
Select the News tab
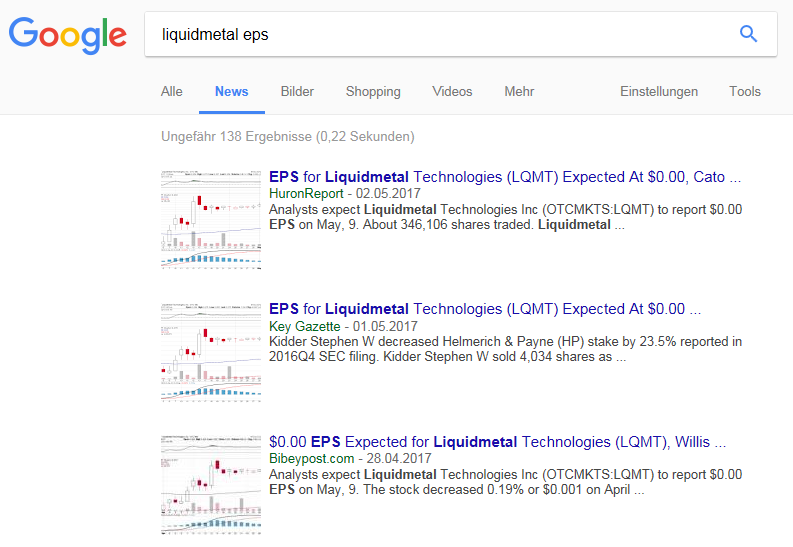pyautogui.click(x=231, y=91)
